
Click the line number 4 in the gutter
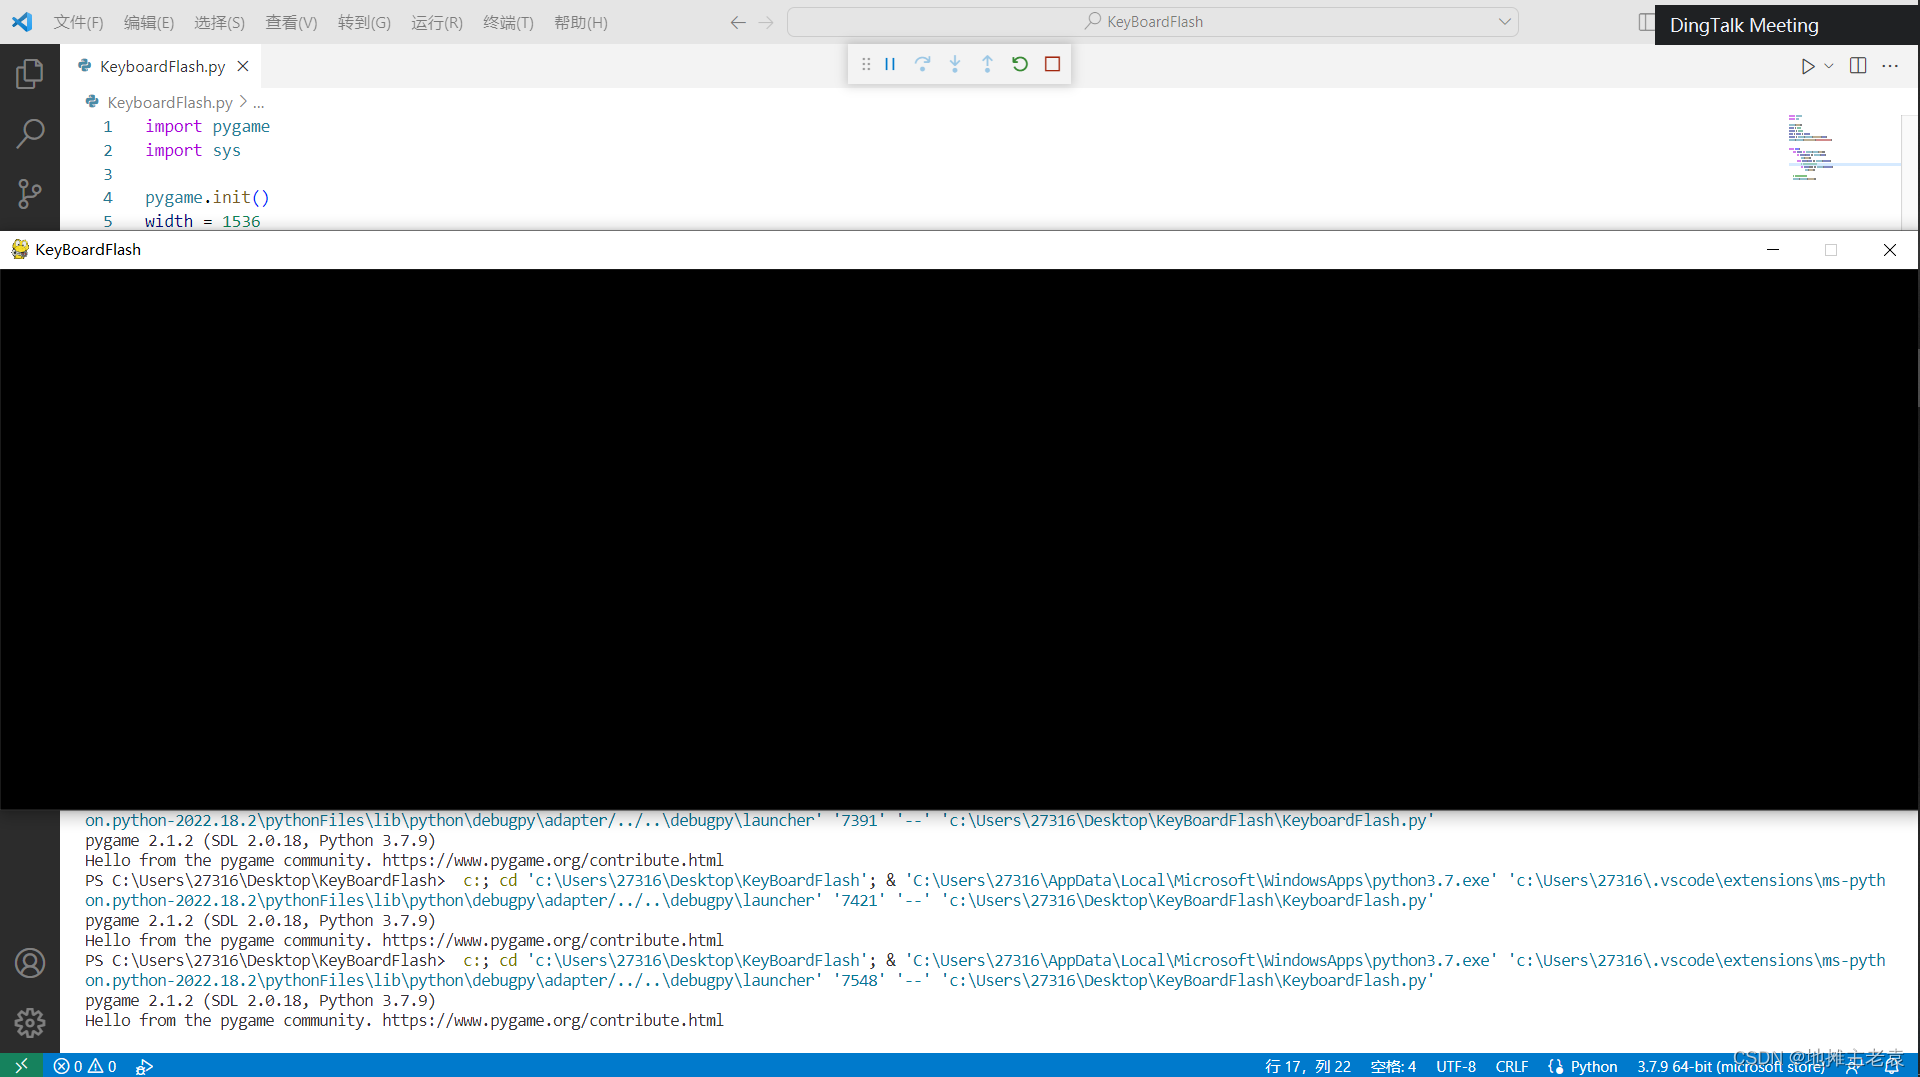tap(108, 197)
